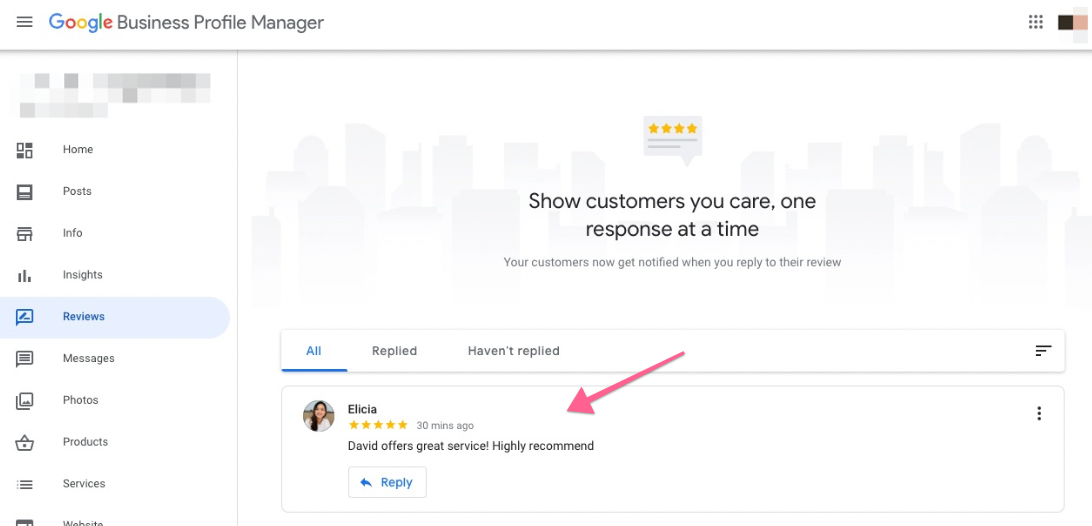
Task: Open the sort reviews menu
Action: coord(1043,350)
